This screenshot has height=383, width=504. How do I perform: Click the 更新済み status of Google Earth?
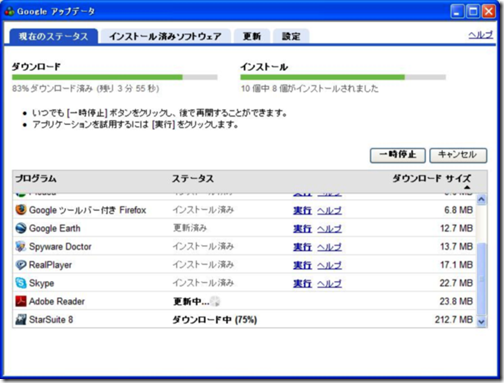(x=190, y=228)
